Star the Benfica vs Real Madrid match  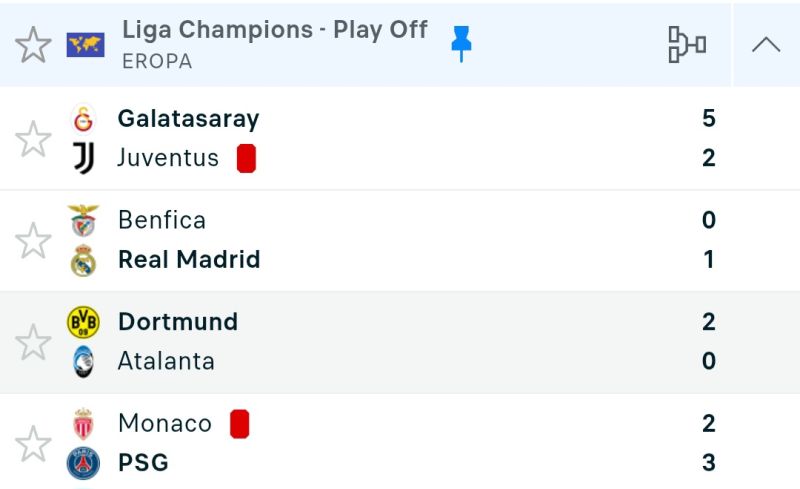[33, 241]
